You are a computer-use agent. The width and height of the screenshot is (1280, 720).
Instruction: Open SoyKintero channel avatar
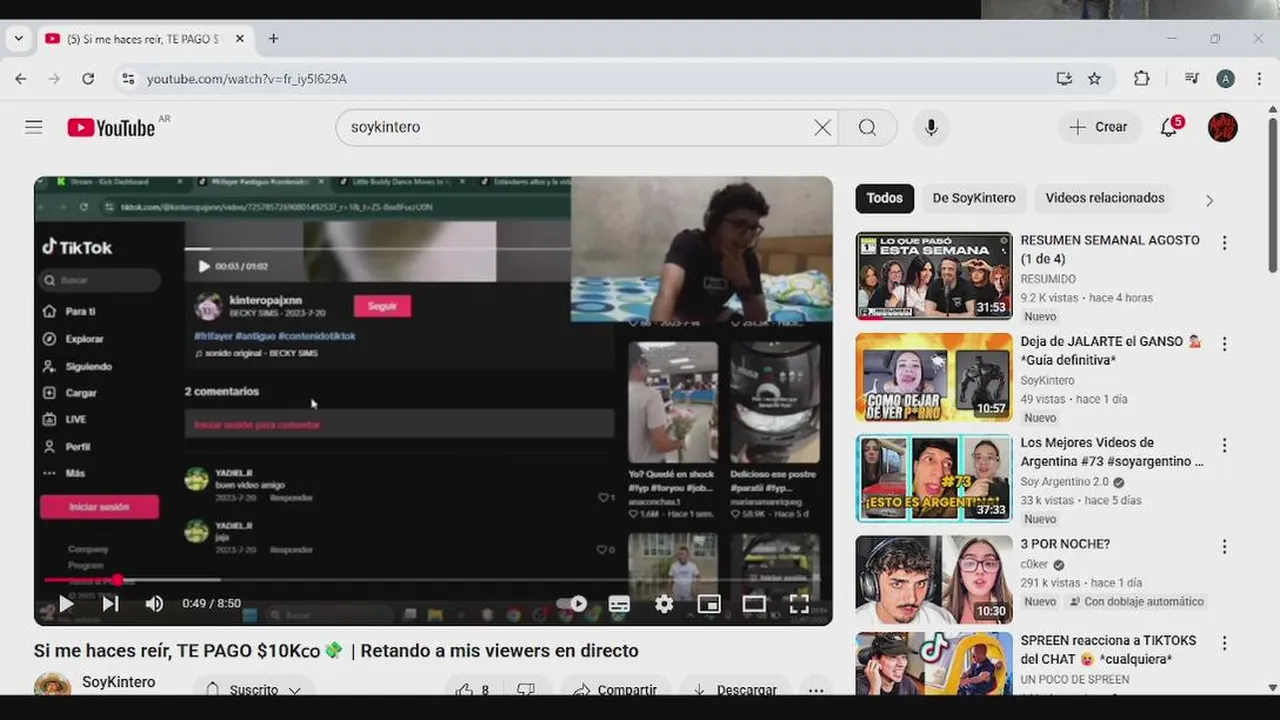pyautogui.click(x=53, y=685)
